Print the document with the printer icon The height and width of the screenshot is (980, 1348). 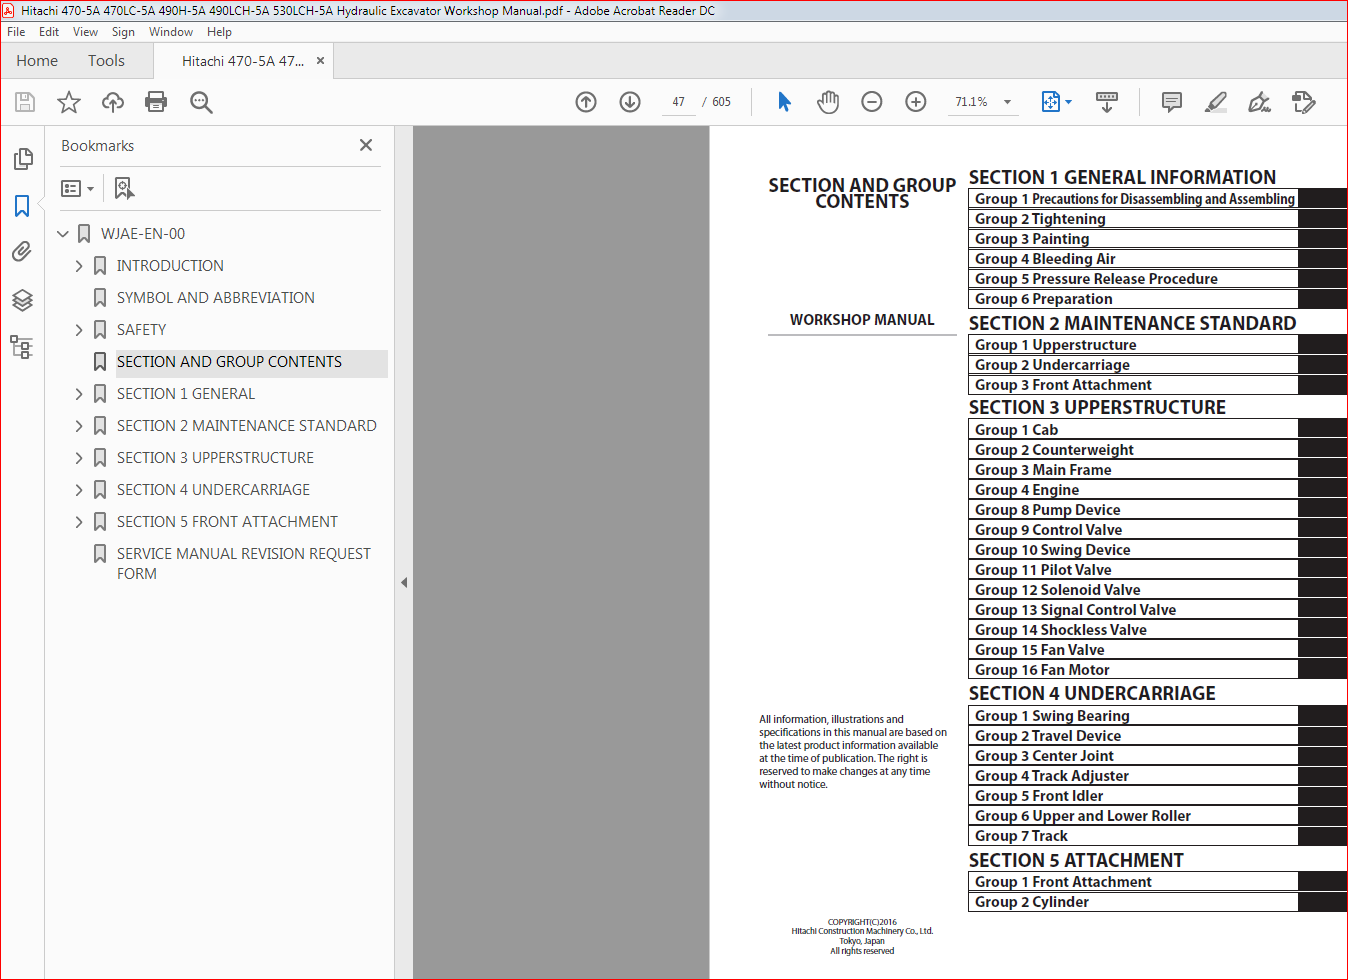(156, 102)
